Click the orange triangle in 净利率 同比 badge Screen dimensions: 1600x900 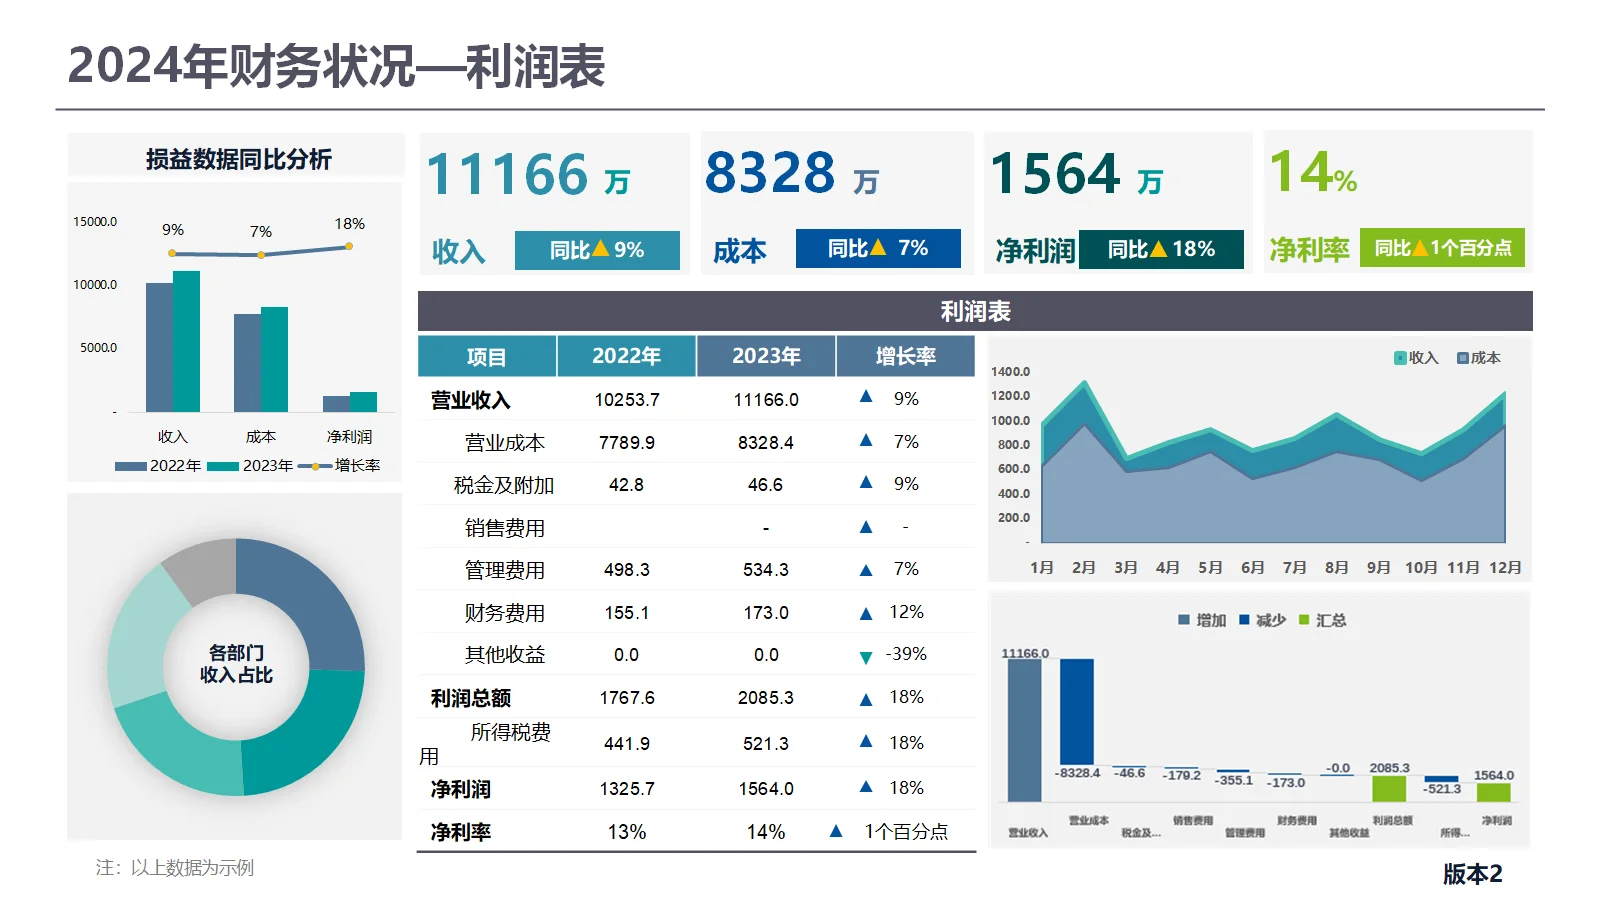tap(1420, 246)
